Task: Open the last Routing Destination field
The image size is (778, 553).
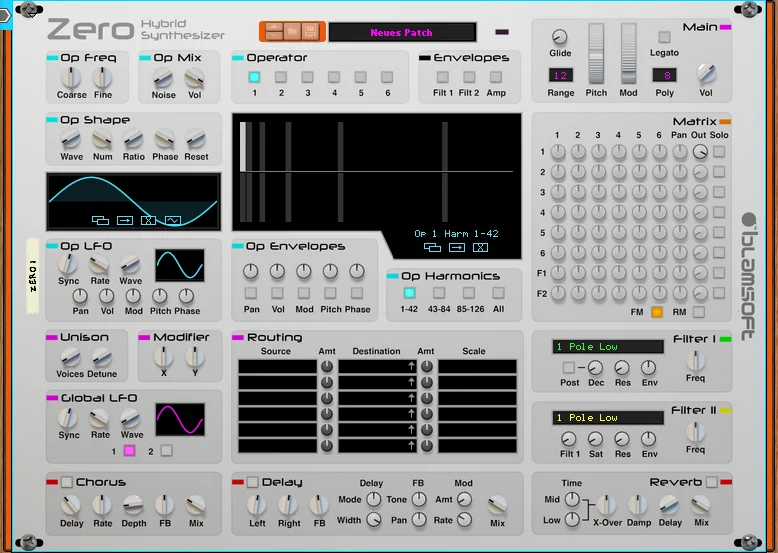Action: (378, 446)
